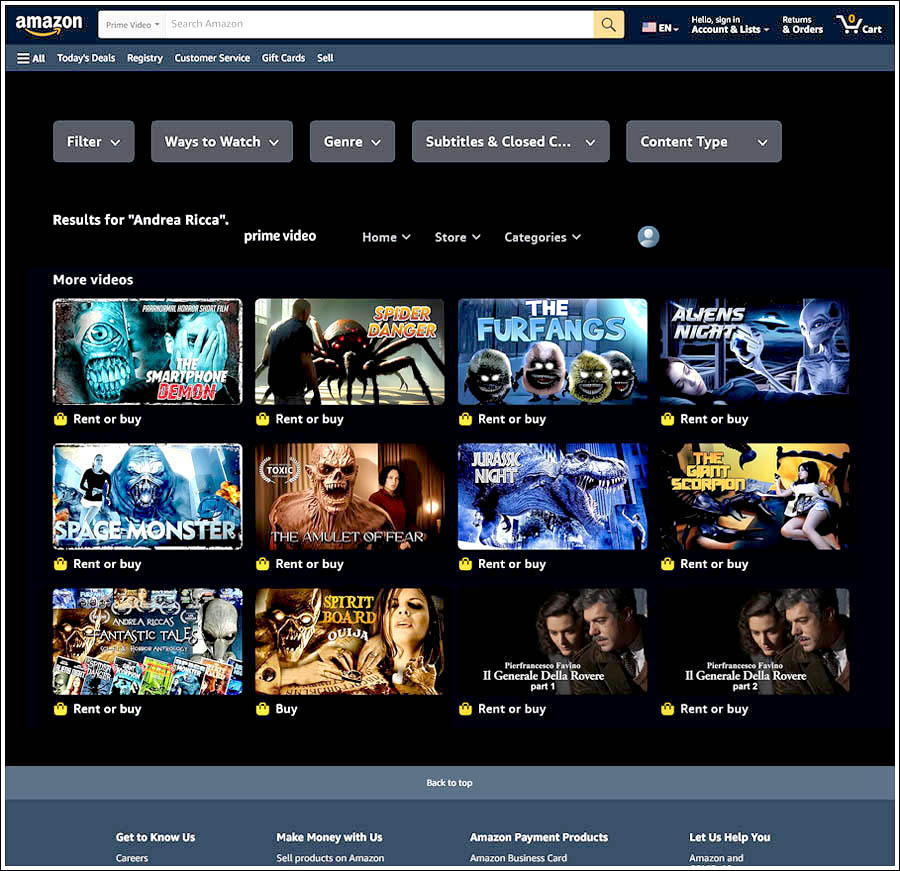Open The Amulet of Fear thumbnail

(350, 496)
